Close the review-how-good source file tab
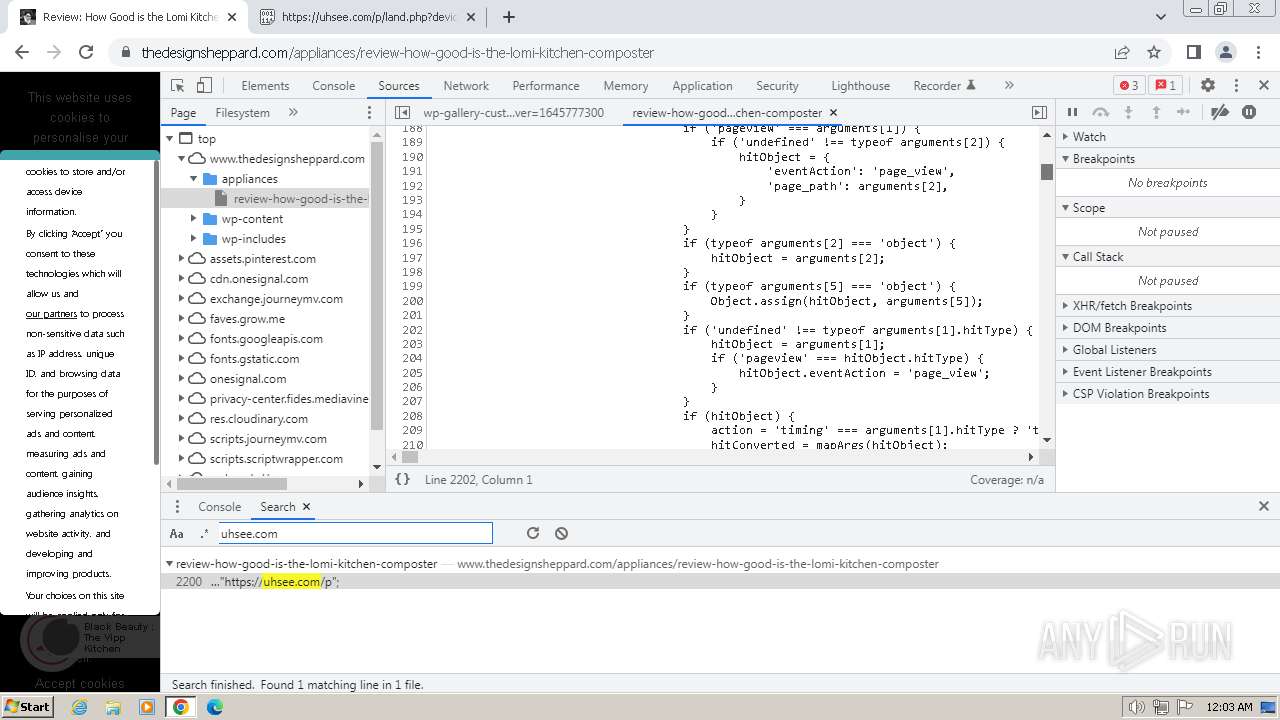The image size is (1280, 720). (833, 113)
